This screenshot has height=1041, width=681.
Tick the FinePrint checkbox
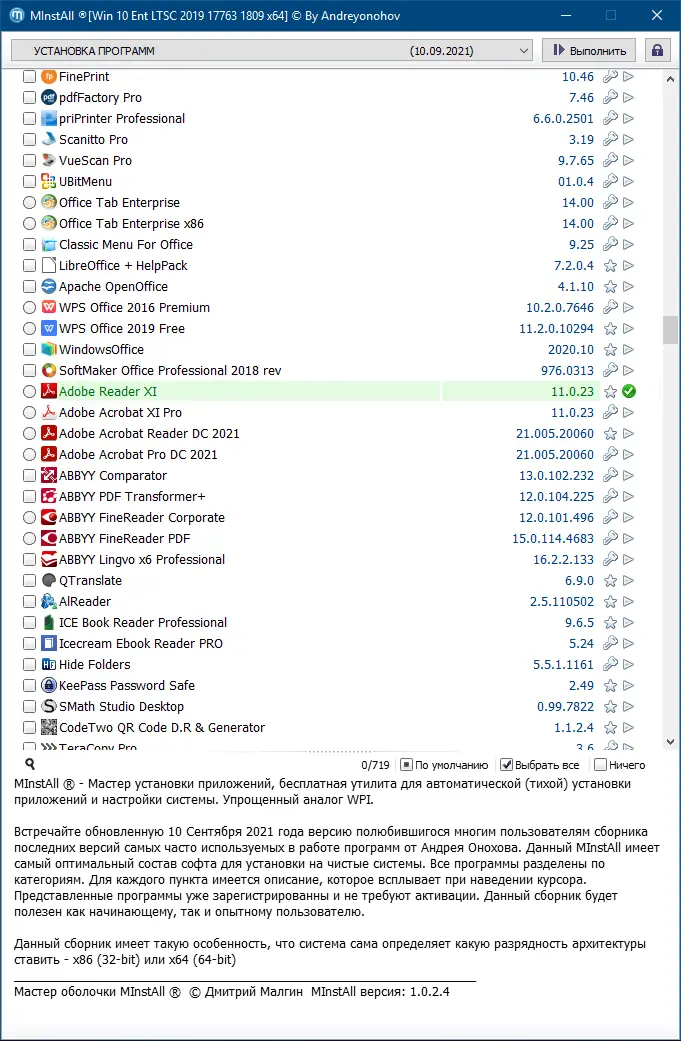(29, 76)
